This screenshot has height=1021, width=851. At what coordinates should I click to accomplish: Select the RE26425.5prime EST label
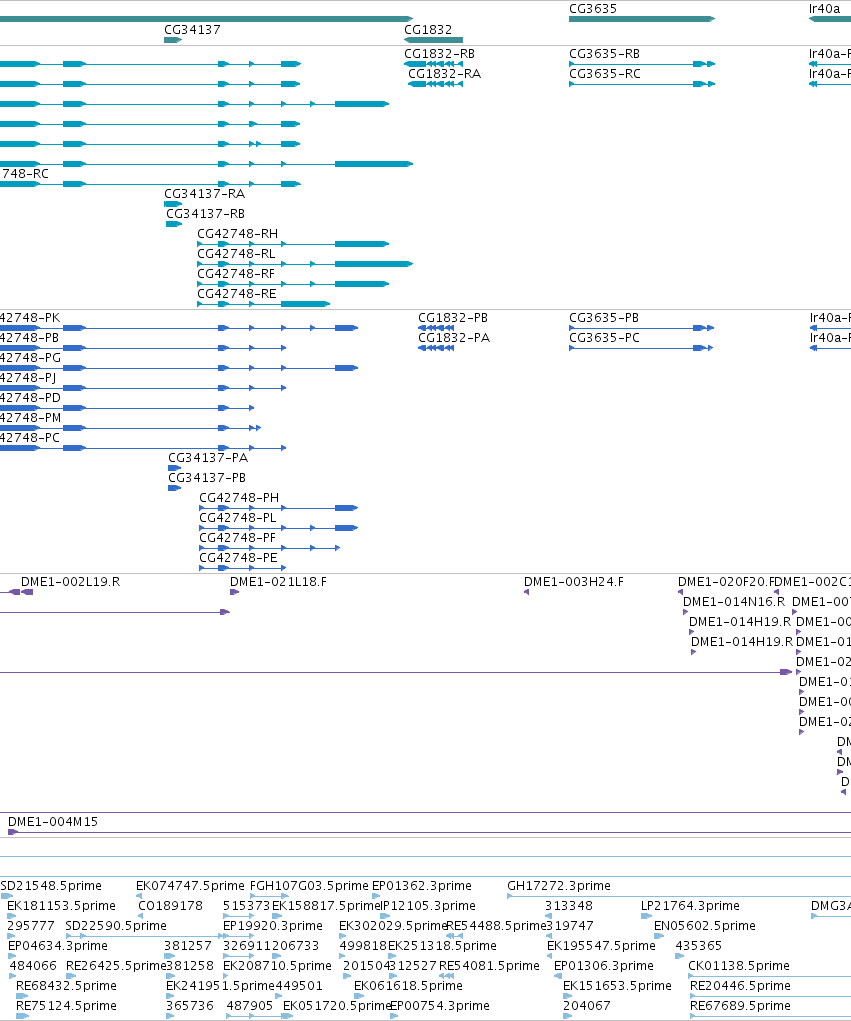click(x=116, y=966)
